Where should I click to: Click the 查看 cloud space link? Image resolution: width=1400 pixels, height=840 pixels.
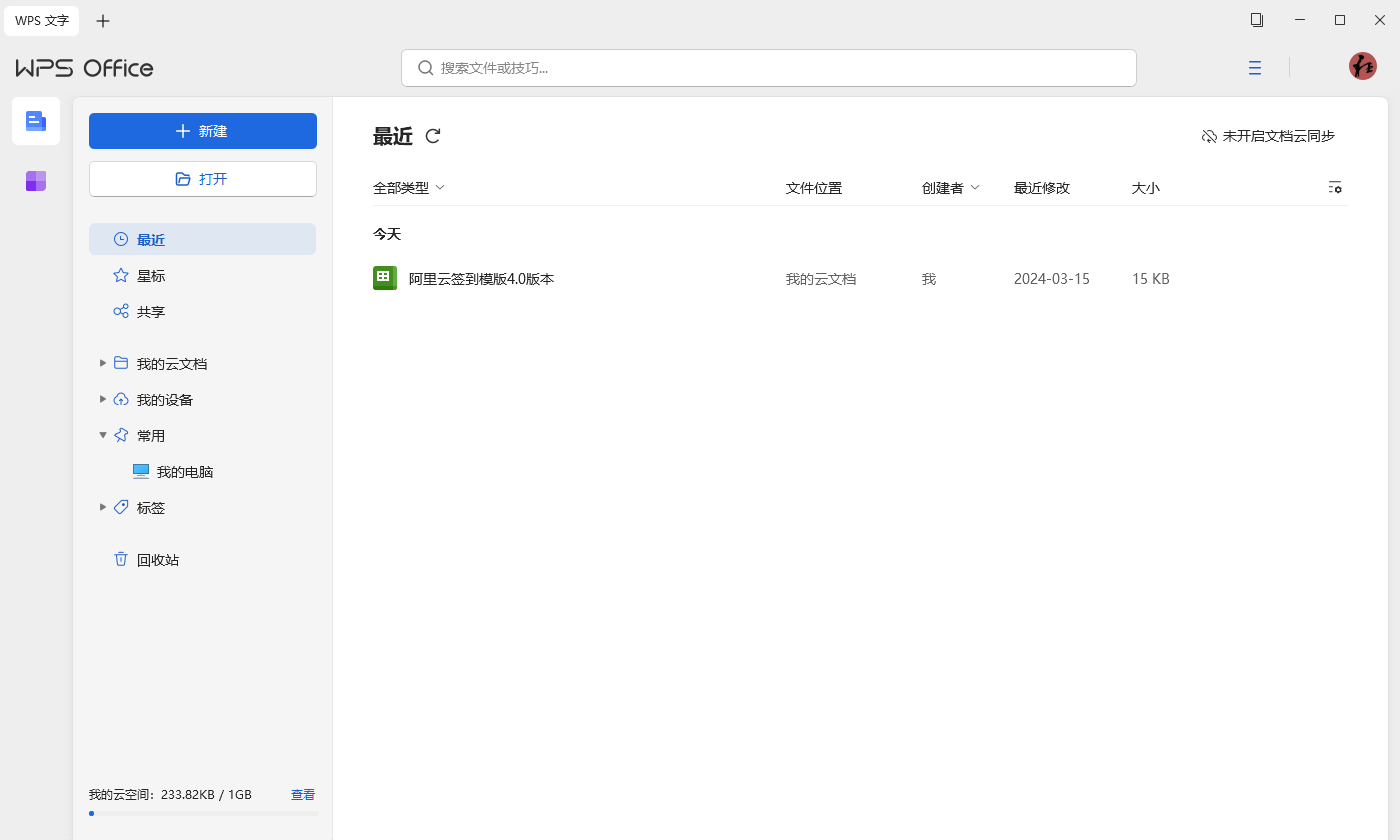(303, 794)
